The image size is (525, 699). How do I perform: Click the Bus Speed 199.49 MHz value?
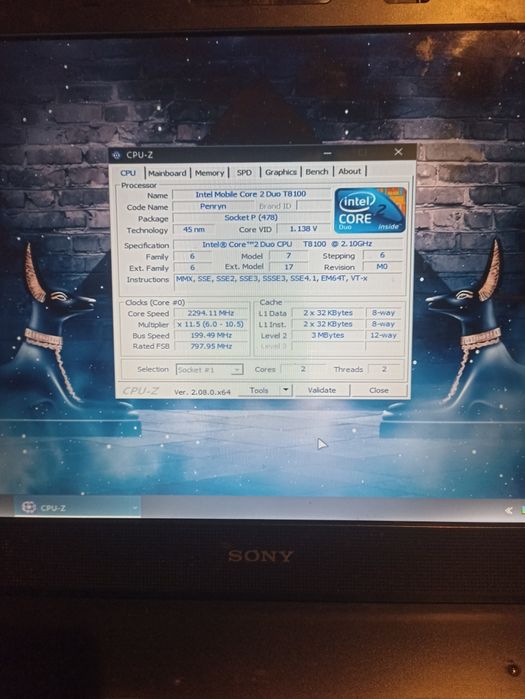[x=211, y=335]
